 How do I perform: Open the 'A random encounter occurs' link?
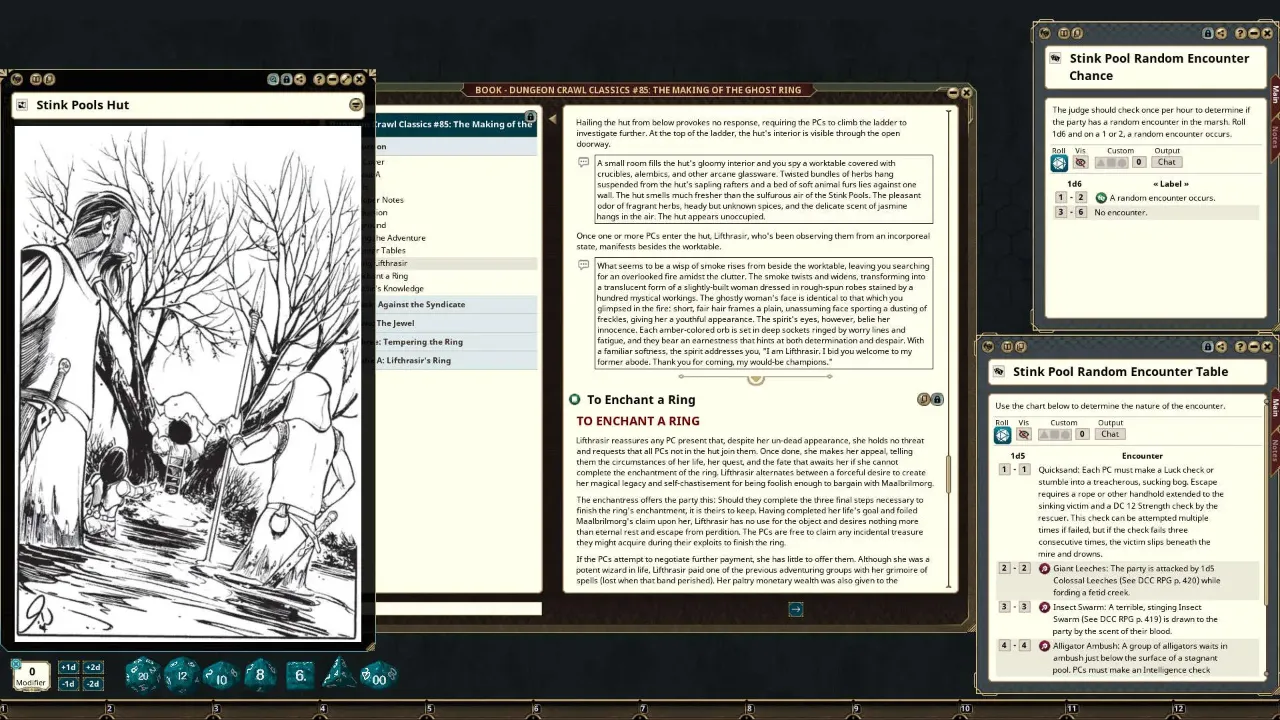pos(1101,198)
